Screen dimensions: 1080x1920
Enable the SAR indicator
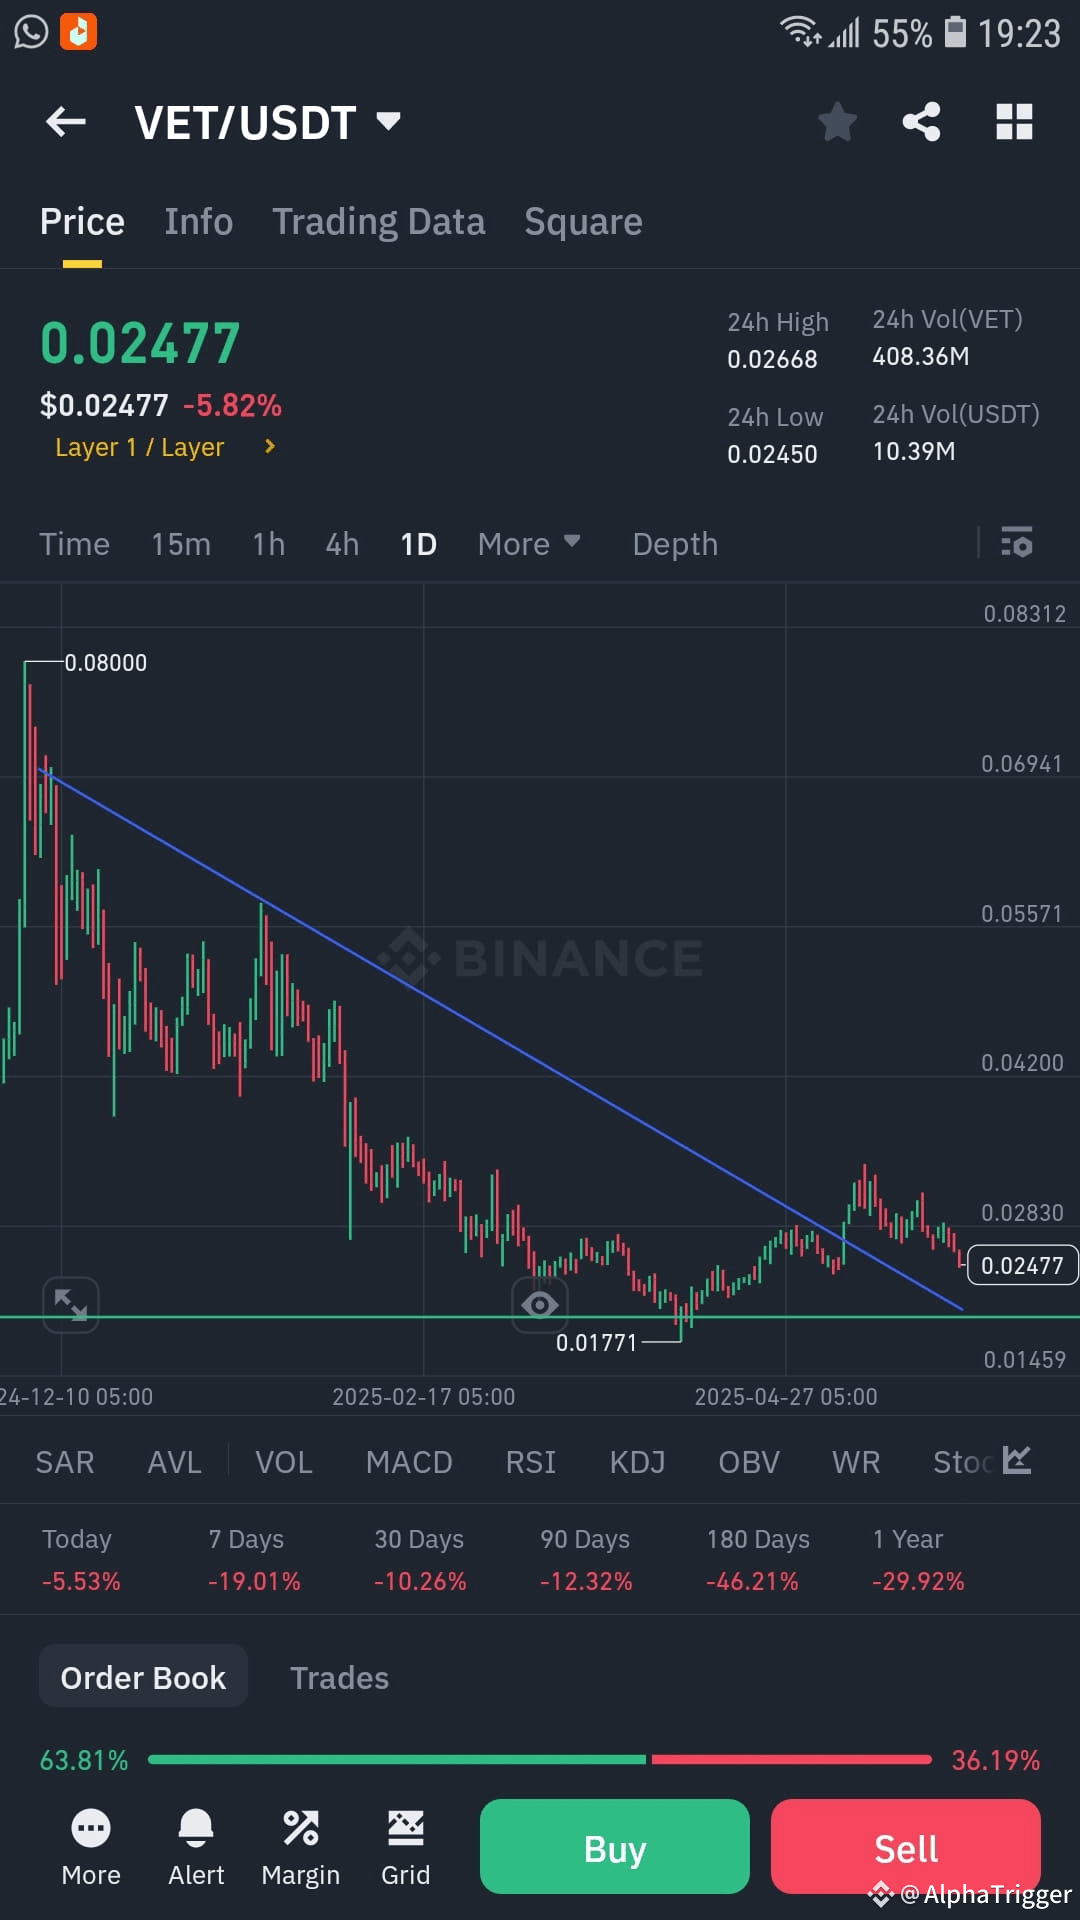65,1462
